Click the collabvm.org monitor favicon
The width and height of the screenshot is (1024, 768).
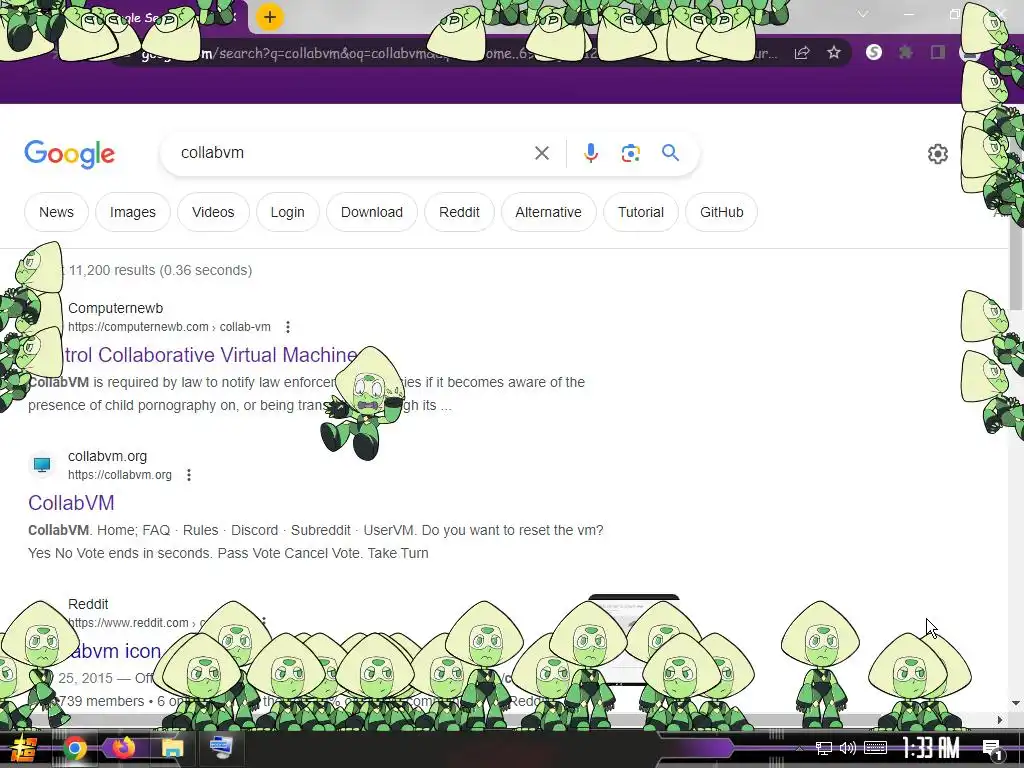(42, 465)
